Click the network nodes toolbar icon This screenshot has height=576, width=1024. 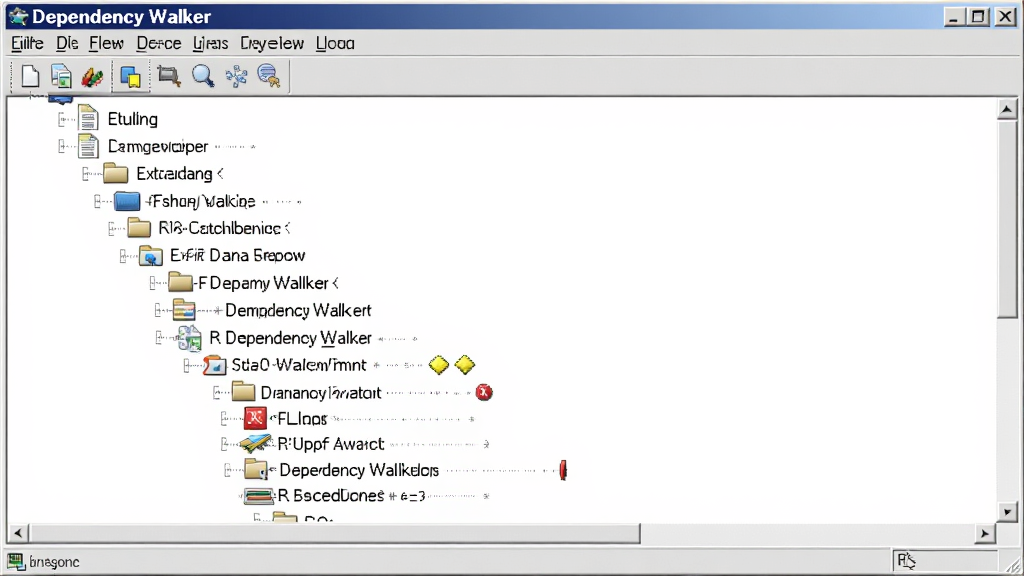[236, 76]
